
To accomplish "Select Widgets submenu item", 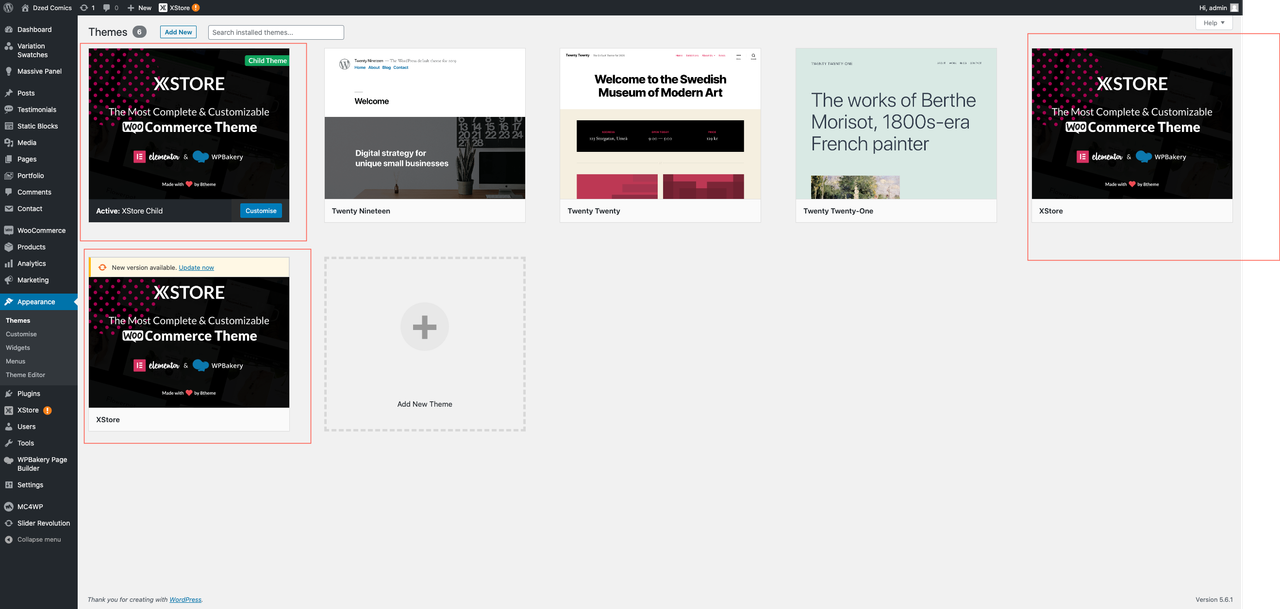I will [x=18, y=347].
